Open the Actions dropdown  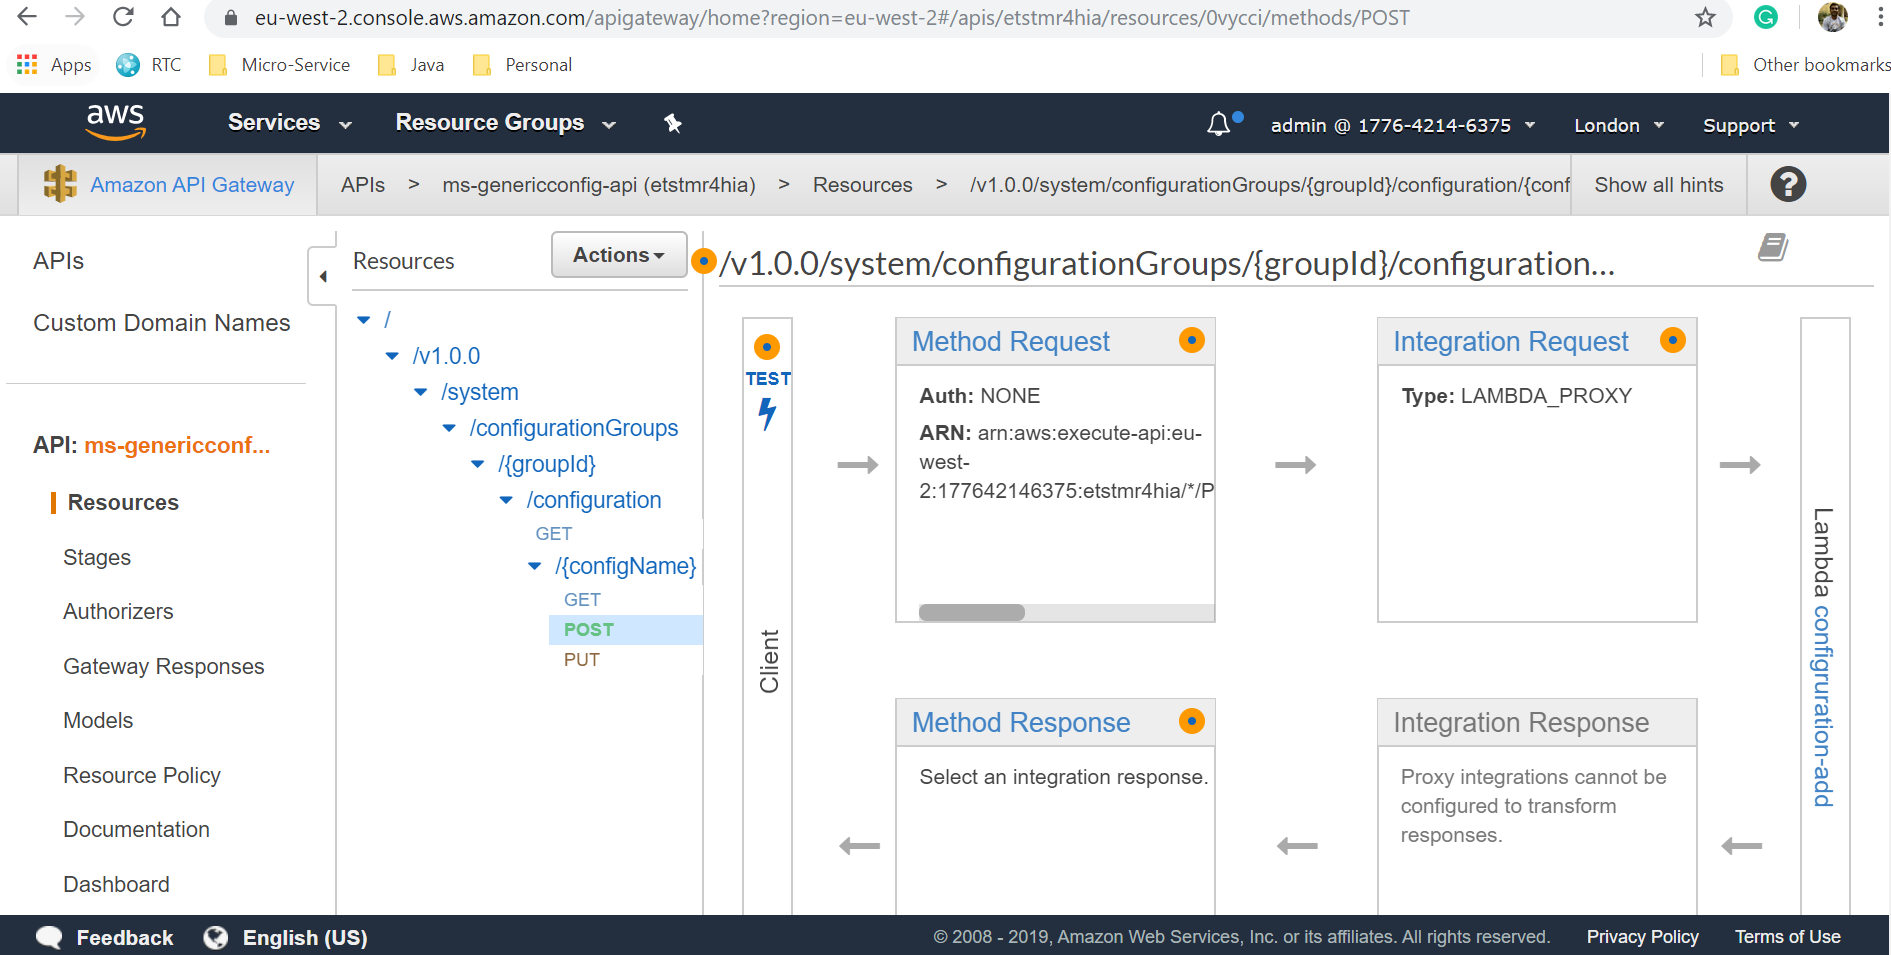[x=618, y=255]
